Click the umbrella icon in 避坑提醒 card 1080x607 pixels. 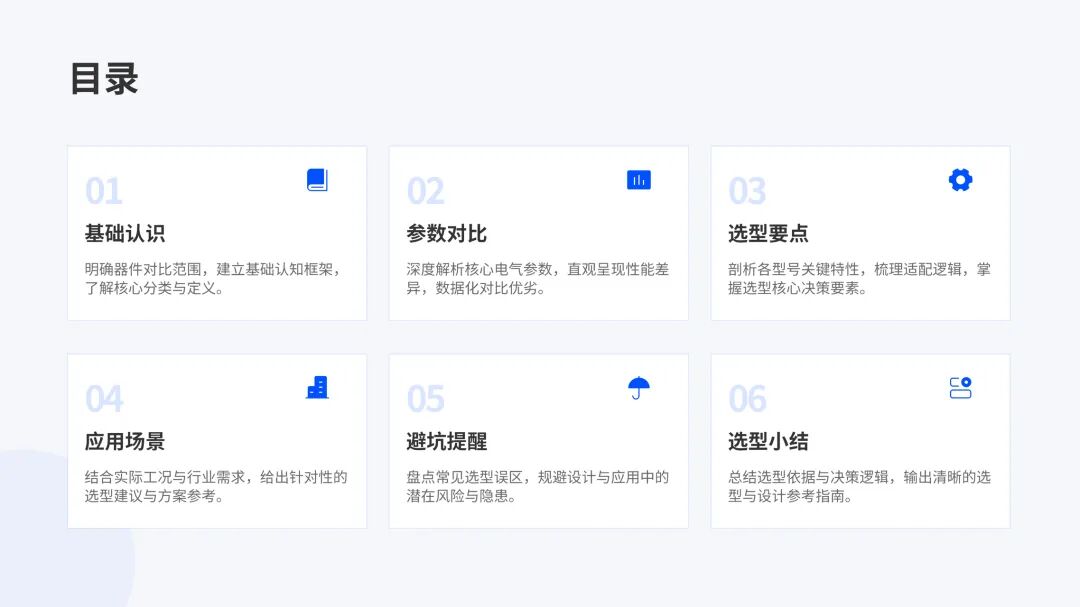pyautogui.click(x=638, y=388)
